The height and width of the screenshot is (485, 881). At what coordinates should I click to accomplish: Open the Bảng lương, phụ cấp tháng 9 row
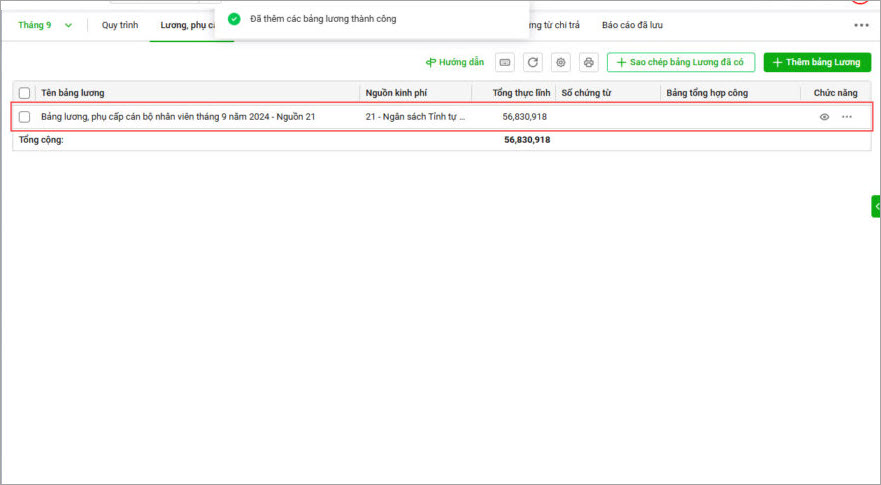tap(442, 117)
